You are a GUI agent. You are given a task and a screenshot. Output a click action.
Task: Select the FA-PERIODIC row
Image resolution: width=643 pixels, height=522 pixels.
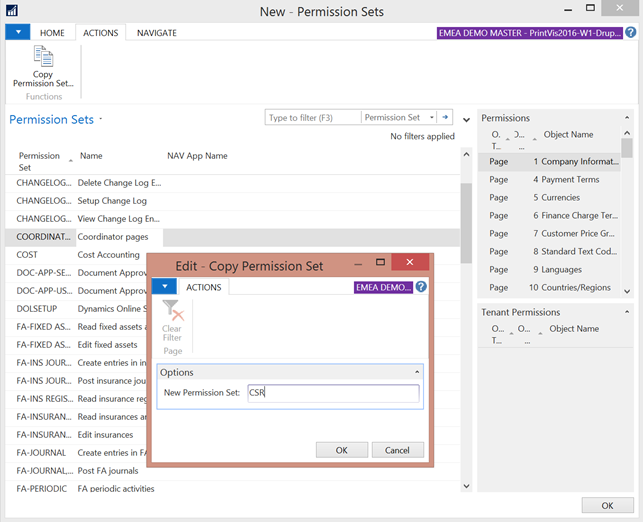click(232, 488)
